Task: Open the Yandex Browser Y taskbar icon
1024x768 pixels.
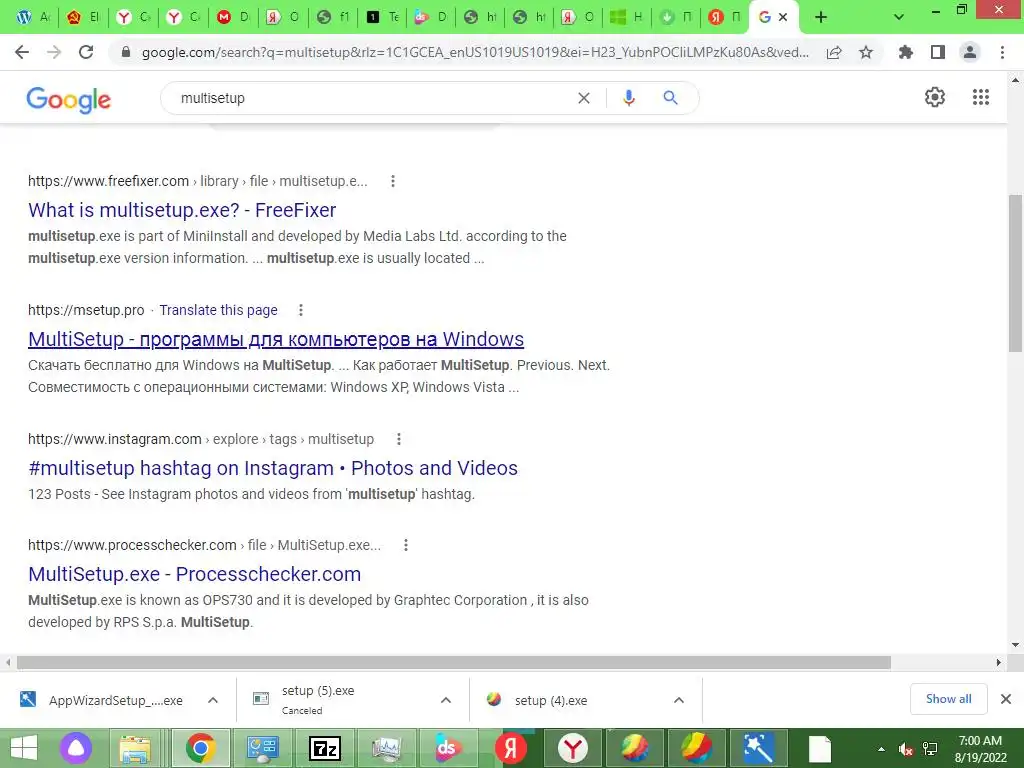Action: tap(573, 748)
